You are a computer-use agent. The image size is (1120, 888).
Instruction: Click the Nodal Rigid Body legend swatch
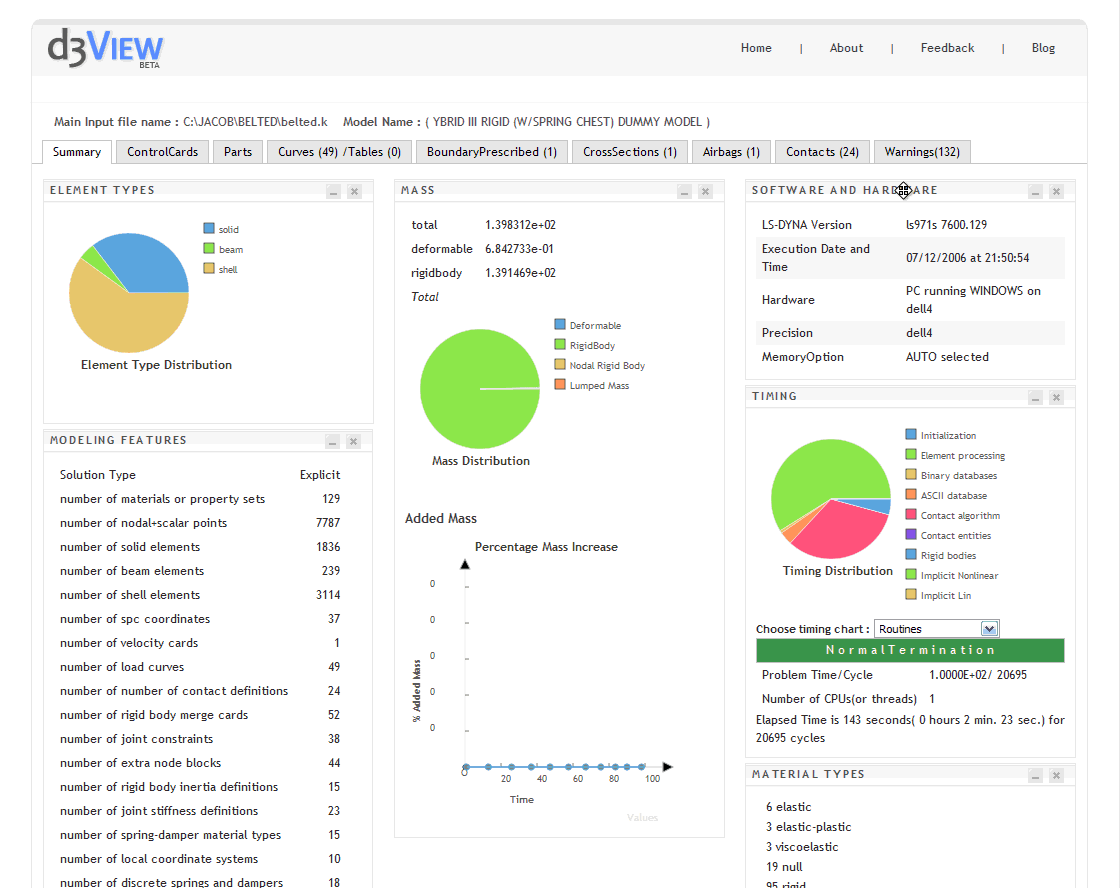pos(560,364)
